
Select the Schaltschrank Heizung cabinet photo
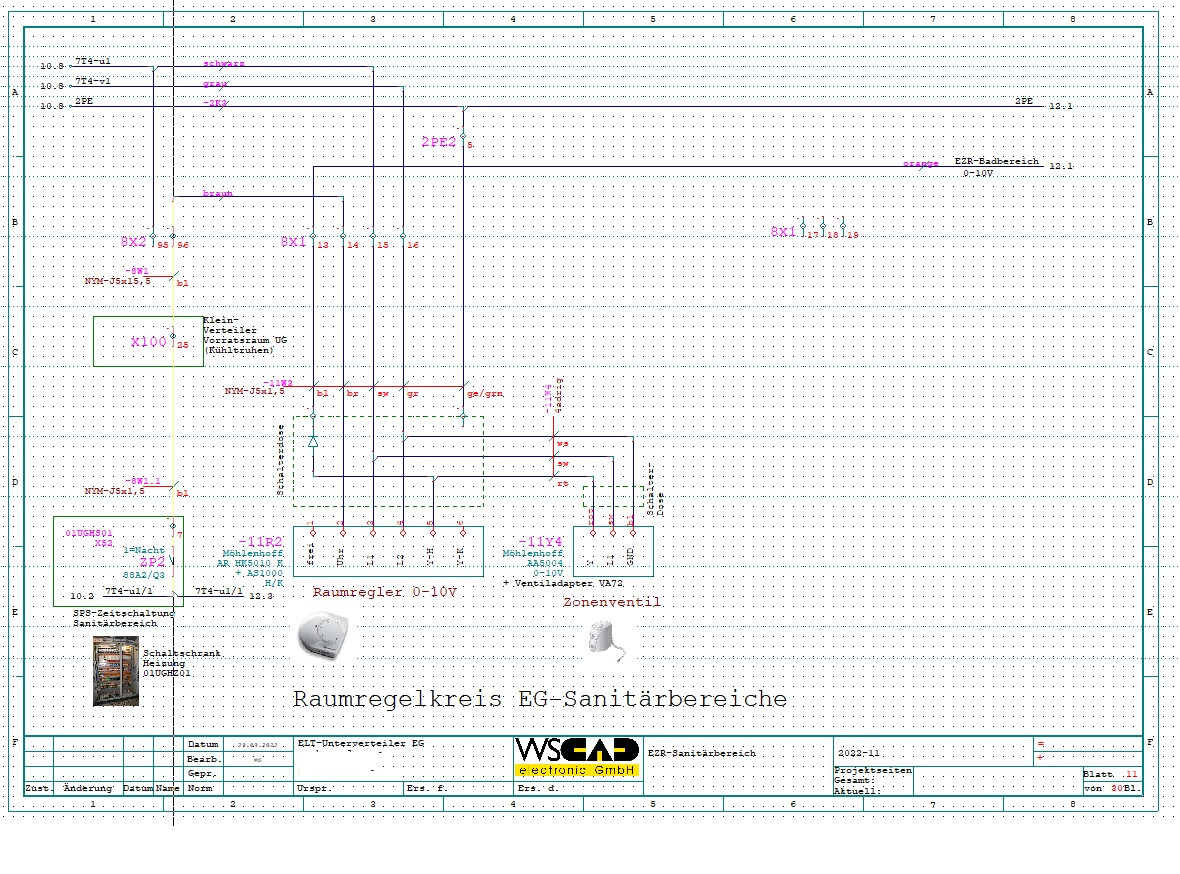(x=116, y=671)
